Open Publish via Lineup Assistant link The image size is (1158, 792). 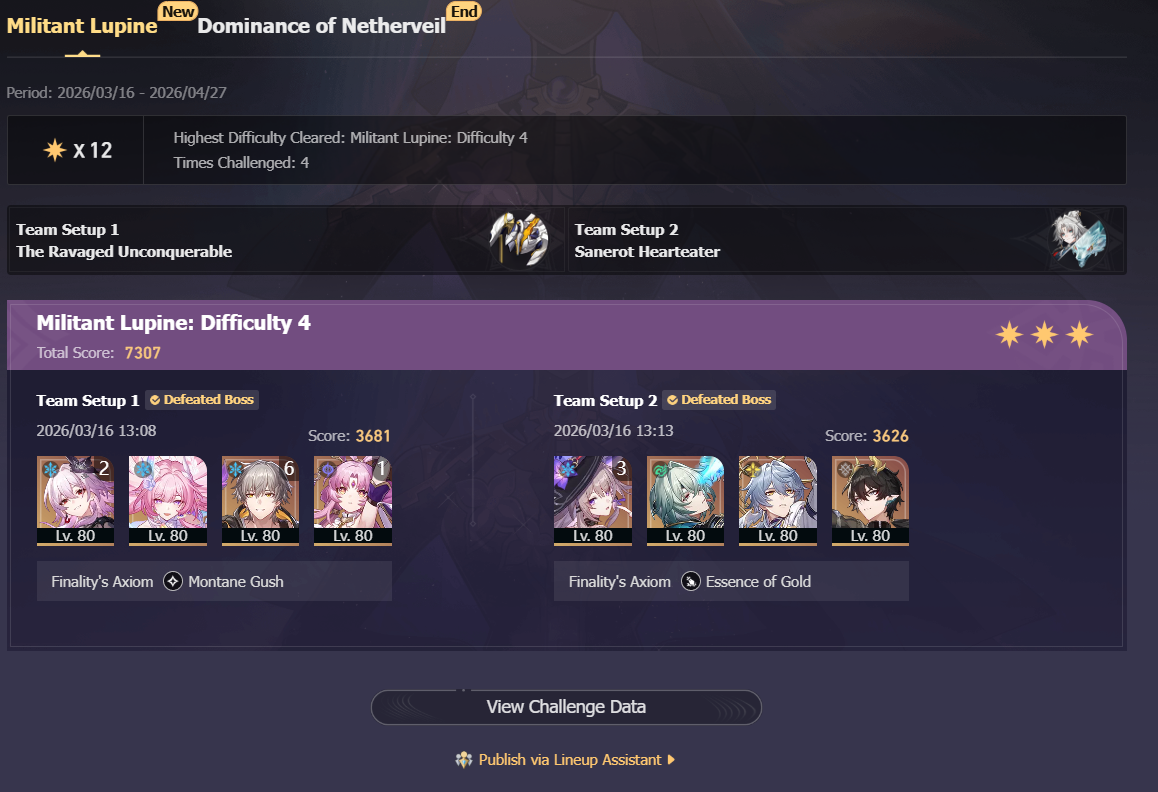pos(569,759)
